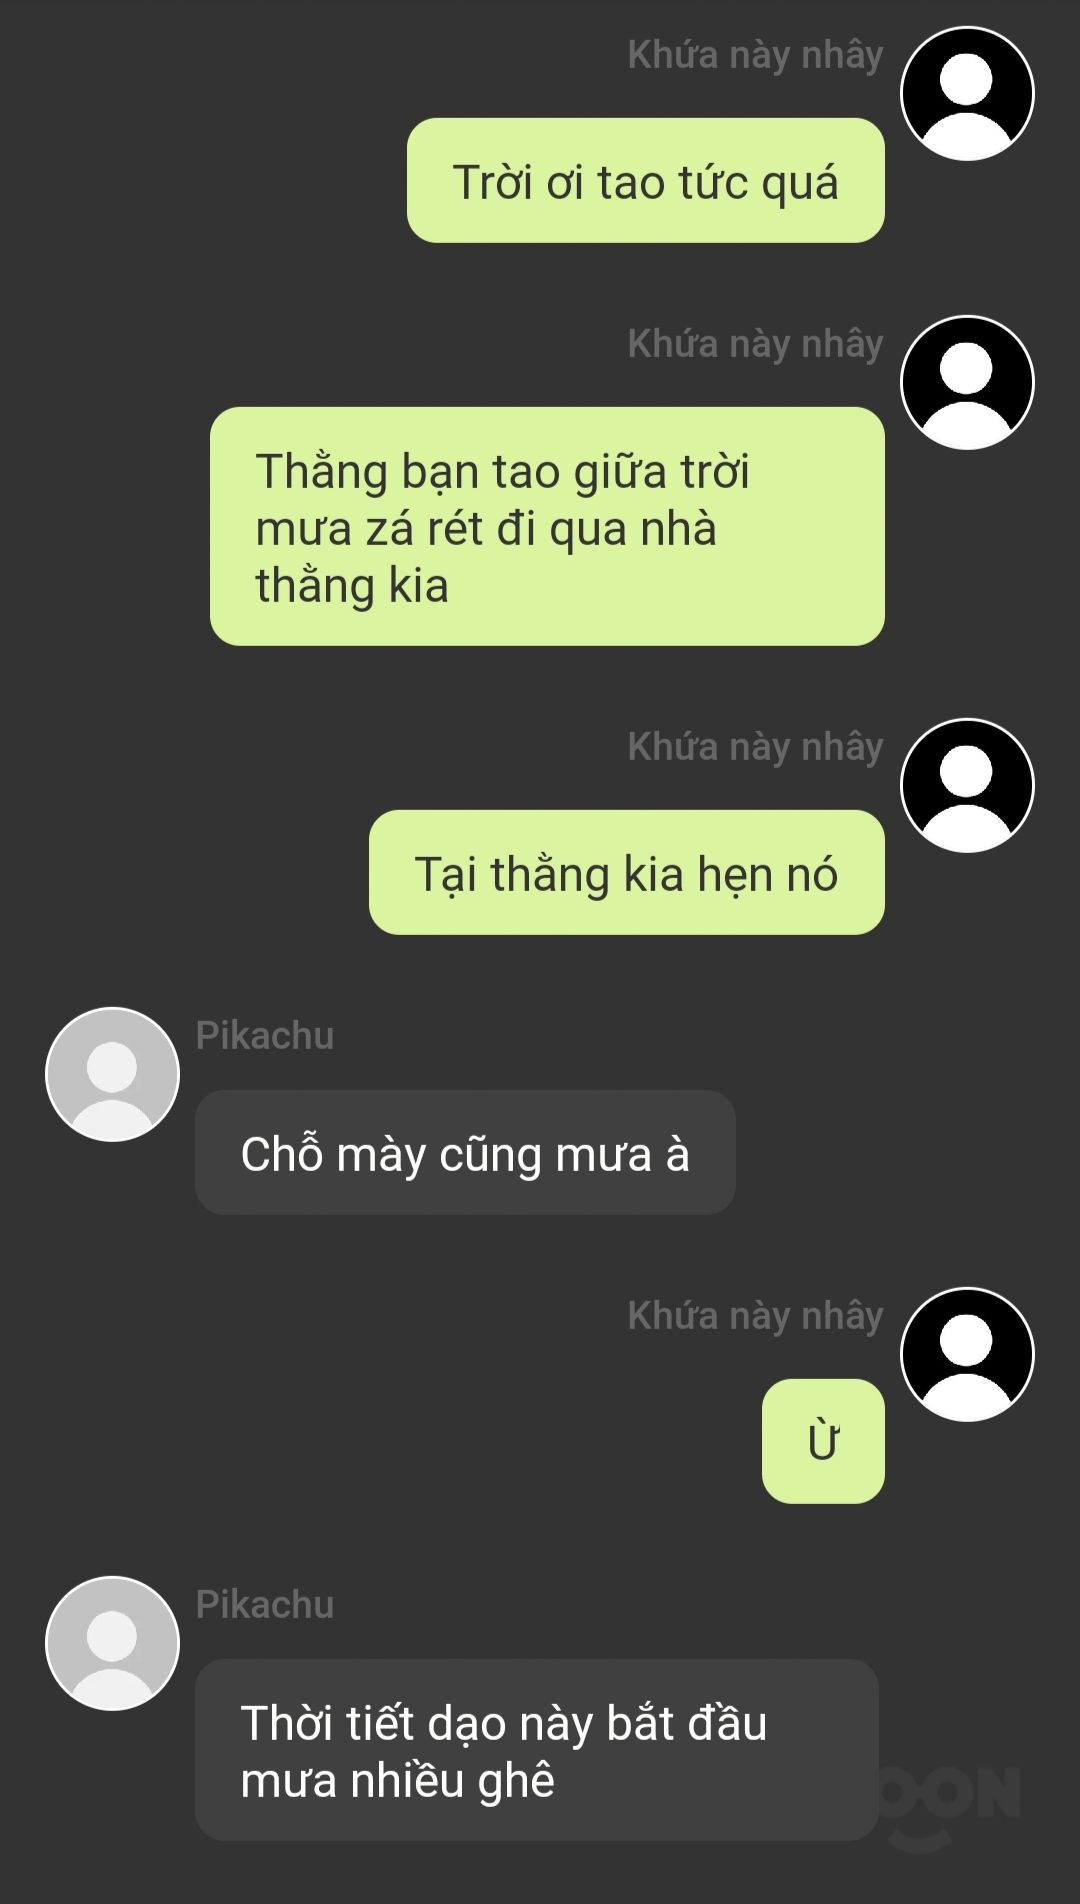Tap the message "Thời tiết dạo này bắt đầu mưa nhiều ghê"
The width and height of the screenshot is (1080, 1904).
[537, 1750]
